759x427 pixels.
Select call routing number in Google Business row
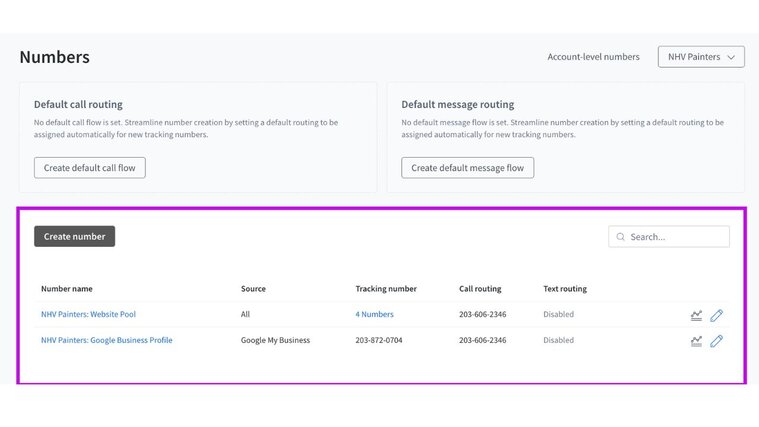pyautogui.click(x=483, y=340)
